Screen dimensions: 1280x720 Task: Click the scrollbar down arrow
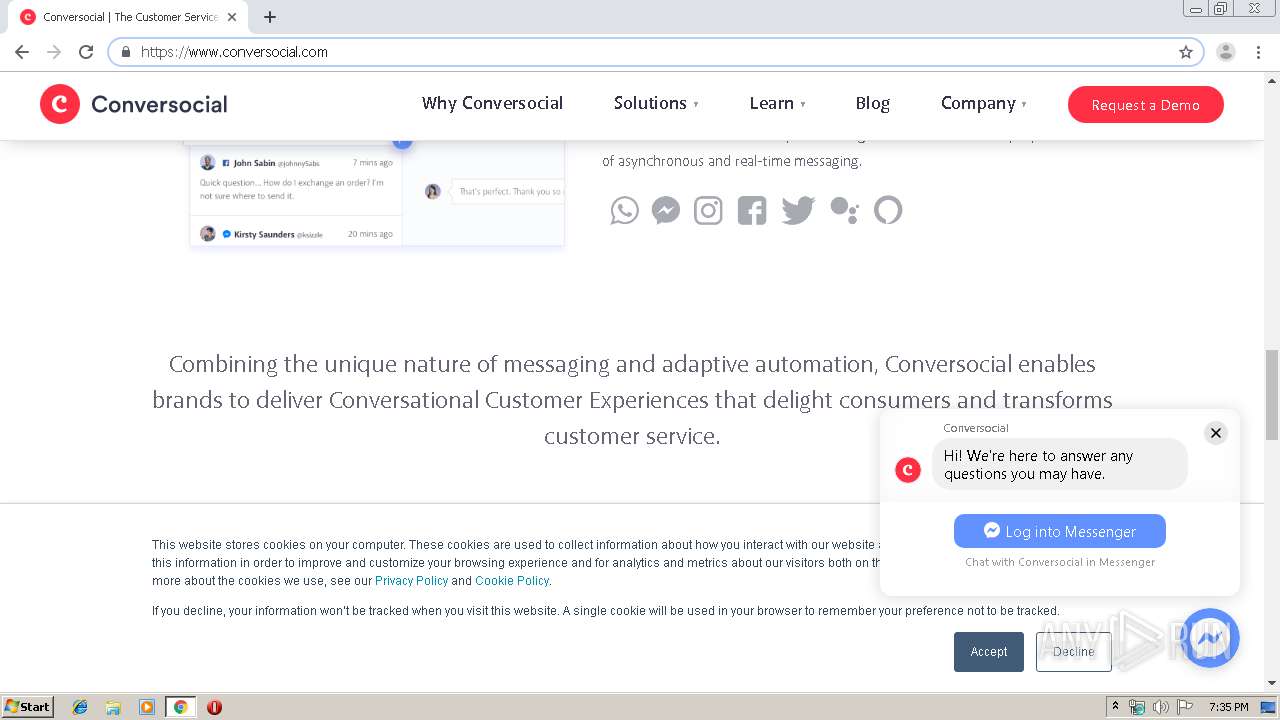1272,683
